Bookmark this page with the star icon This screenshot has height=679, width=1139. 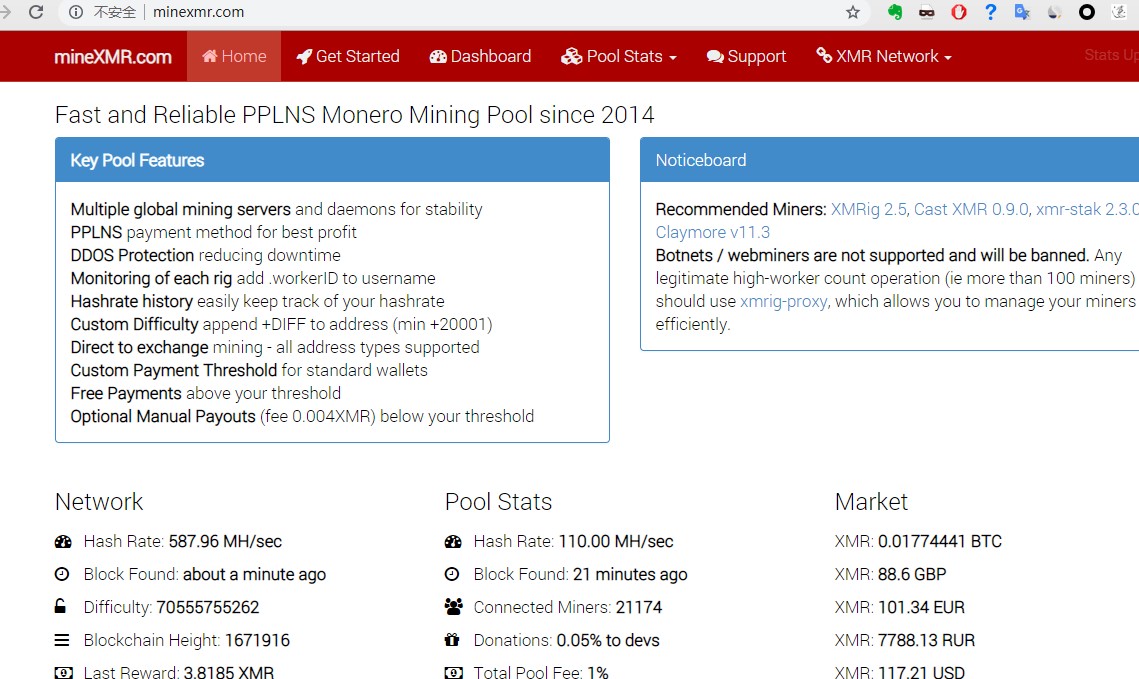(853, 12)
